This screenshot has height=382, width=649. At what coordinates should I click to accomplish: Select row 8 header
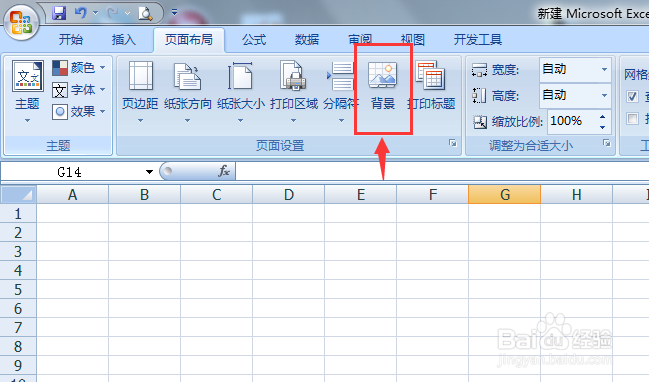click(x=18, y=347)
